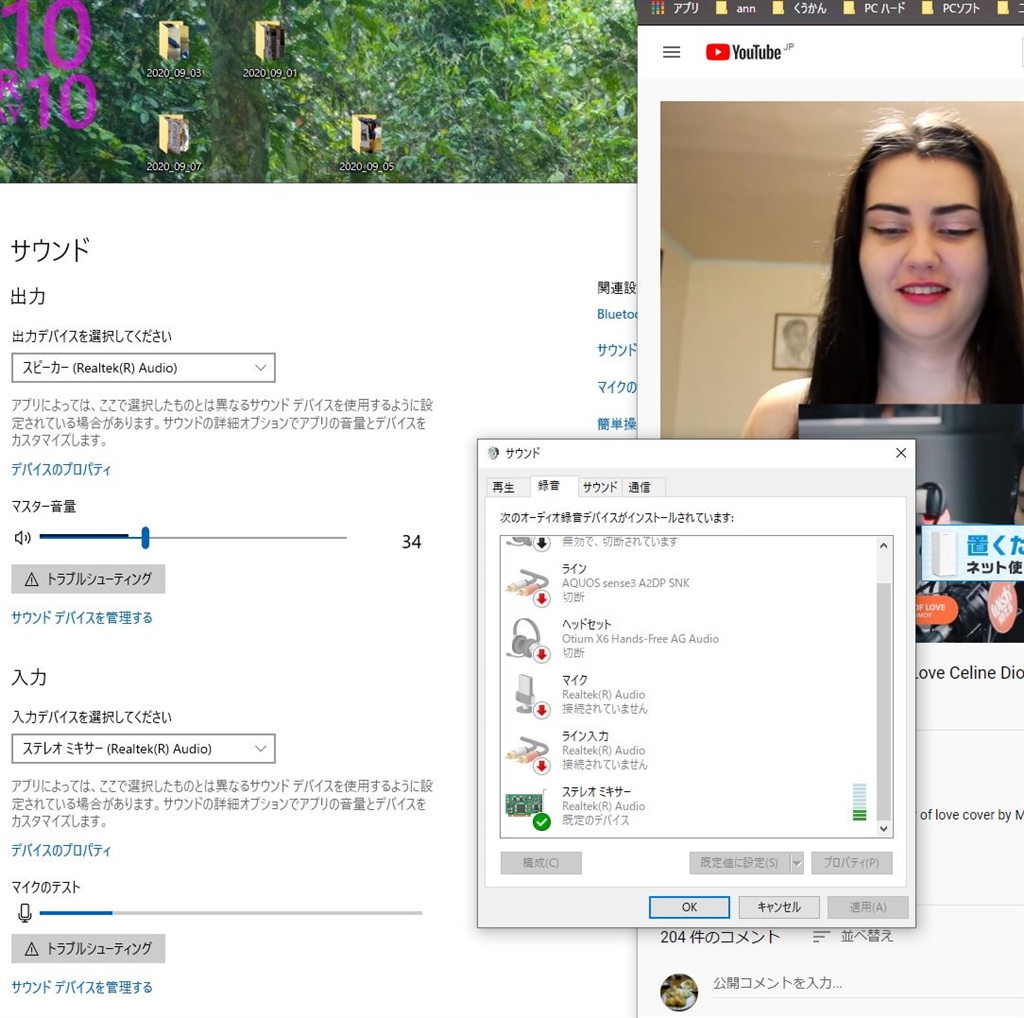The image size is (1024, 1018).
Task: Open output デバイスのプロパティ link
Action: (61, 469)
